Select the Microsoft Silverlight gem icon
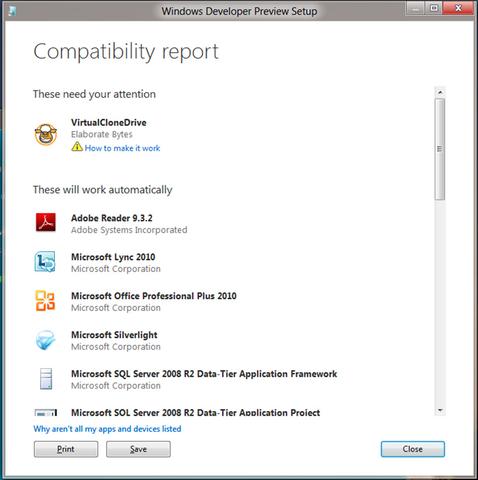 [x=45, y=340]
